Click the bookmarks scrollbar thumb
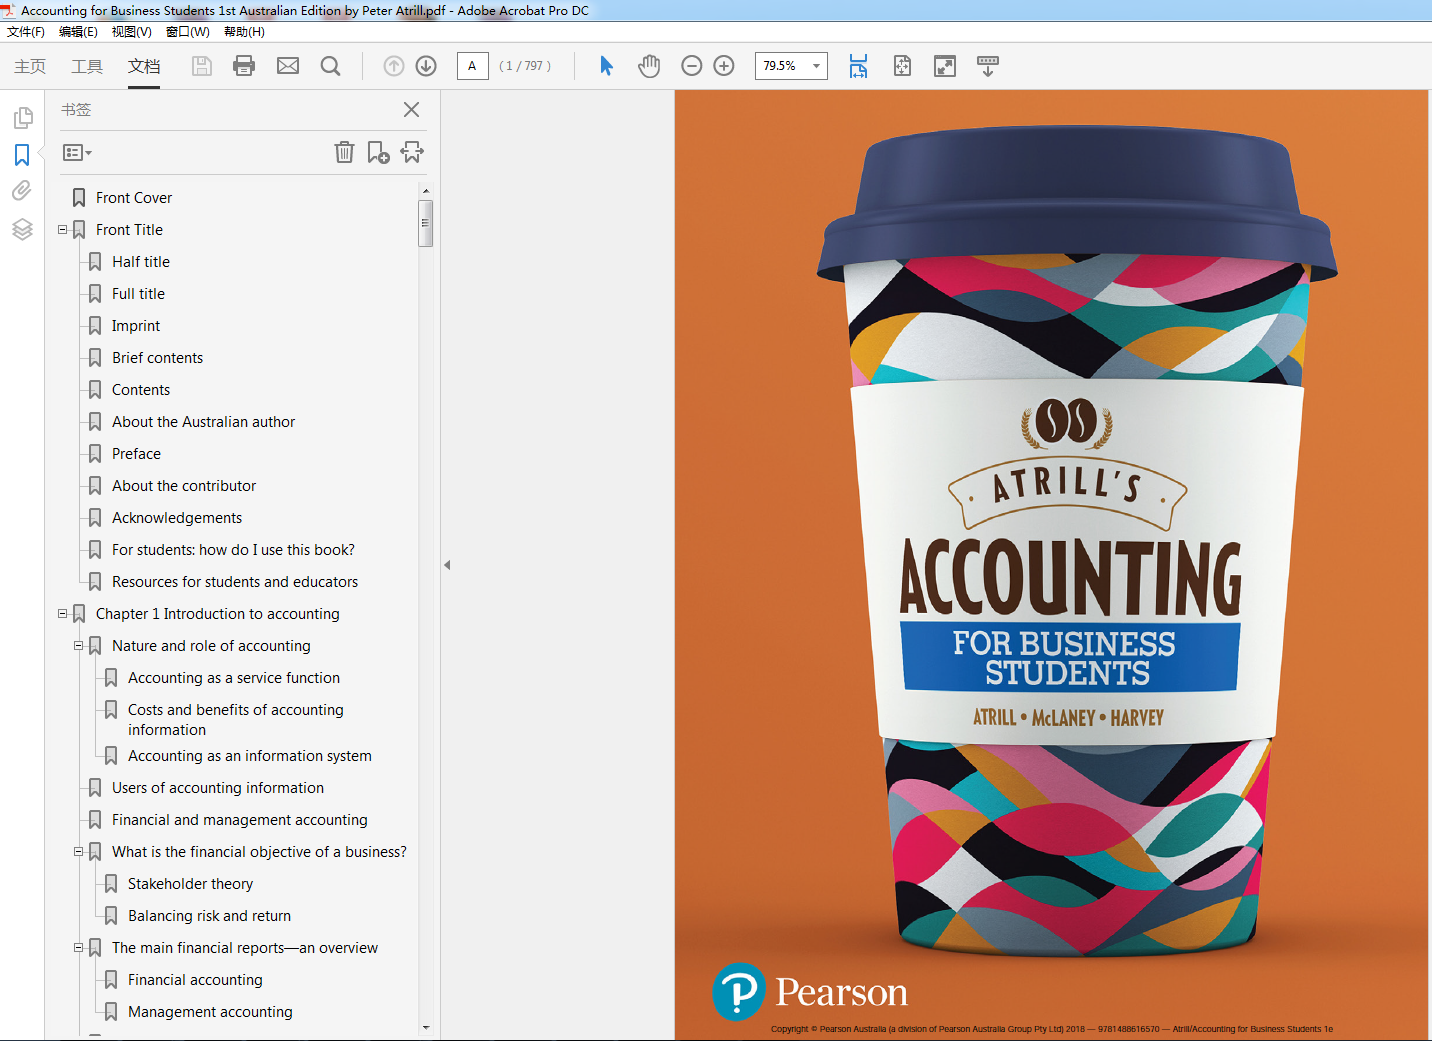 point(425,222)
